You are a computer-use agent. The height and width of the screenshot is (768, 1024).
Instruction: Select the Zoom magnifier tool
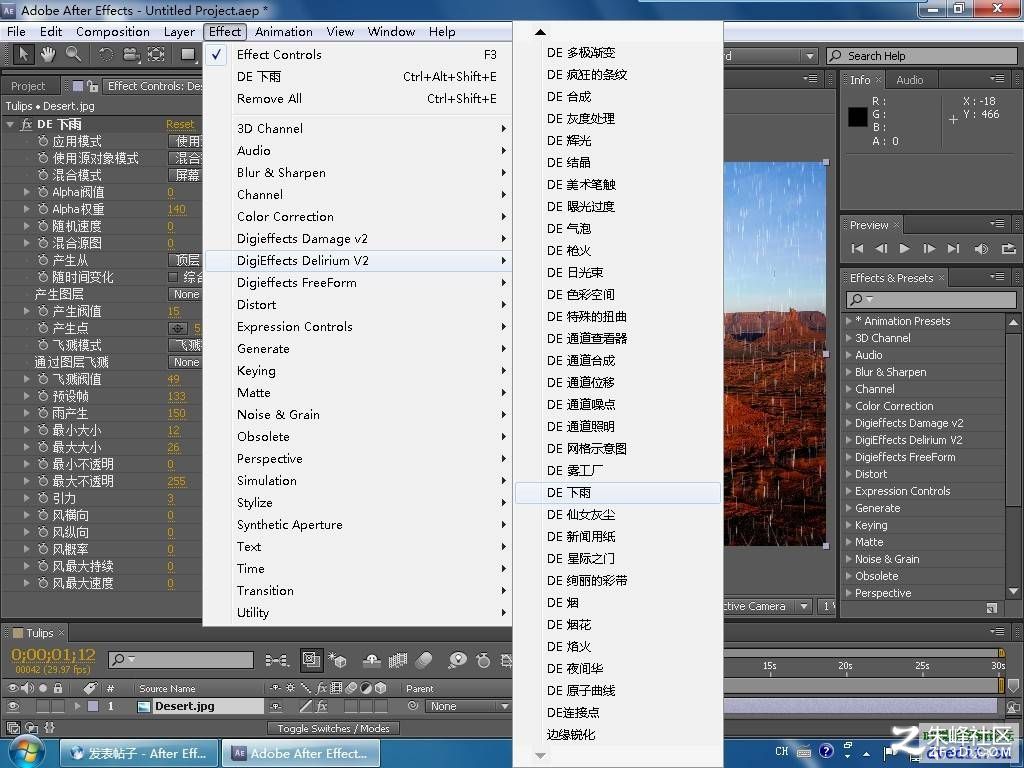pos(73,54)
